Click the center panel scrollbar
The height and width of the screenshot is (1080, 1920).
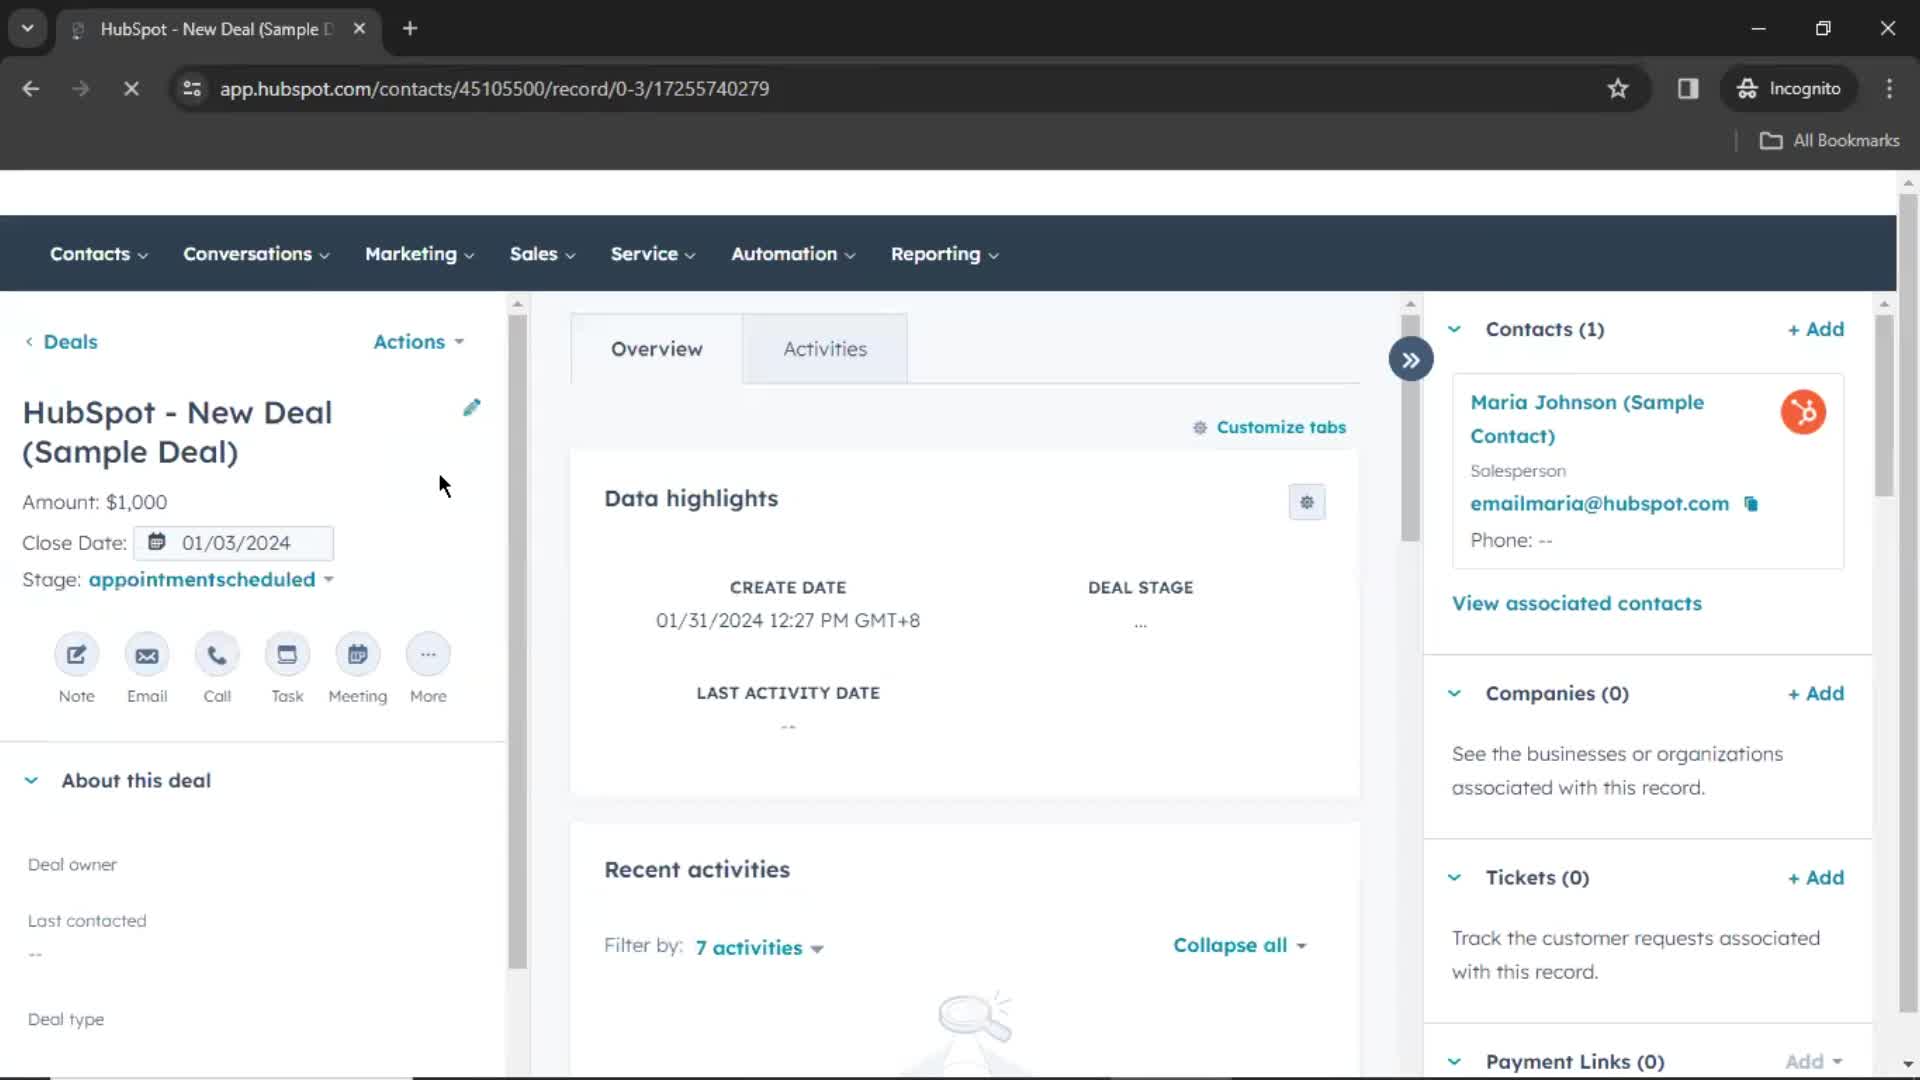coord(1410,428)
